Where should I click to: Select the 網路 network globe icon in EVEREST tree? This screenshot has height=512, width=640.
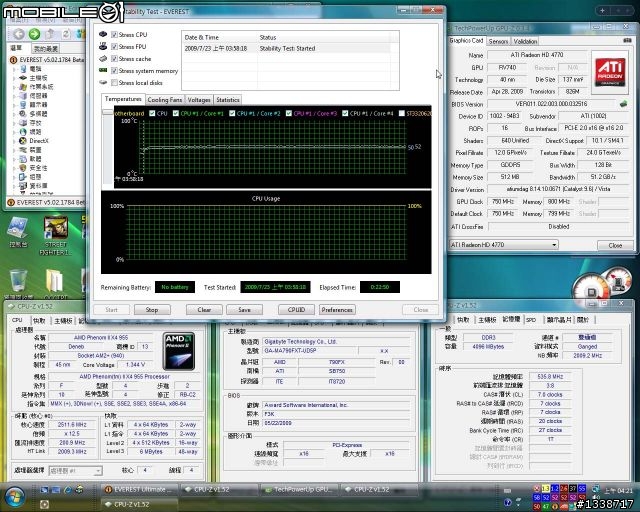tap(23, 131)
